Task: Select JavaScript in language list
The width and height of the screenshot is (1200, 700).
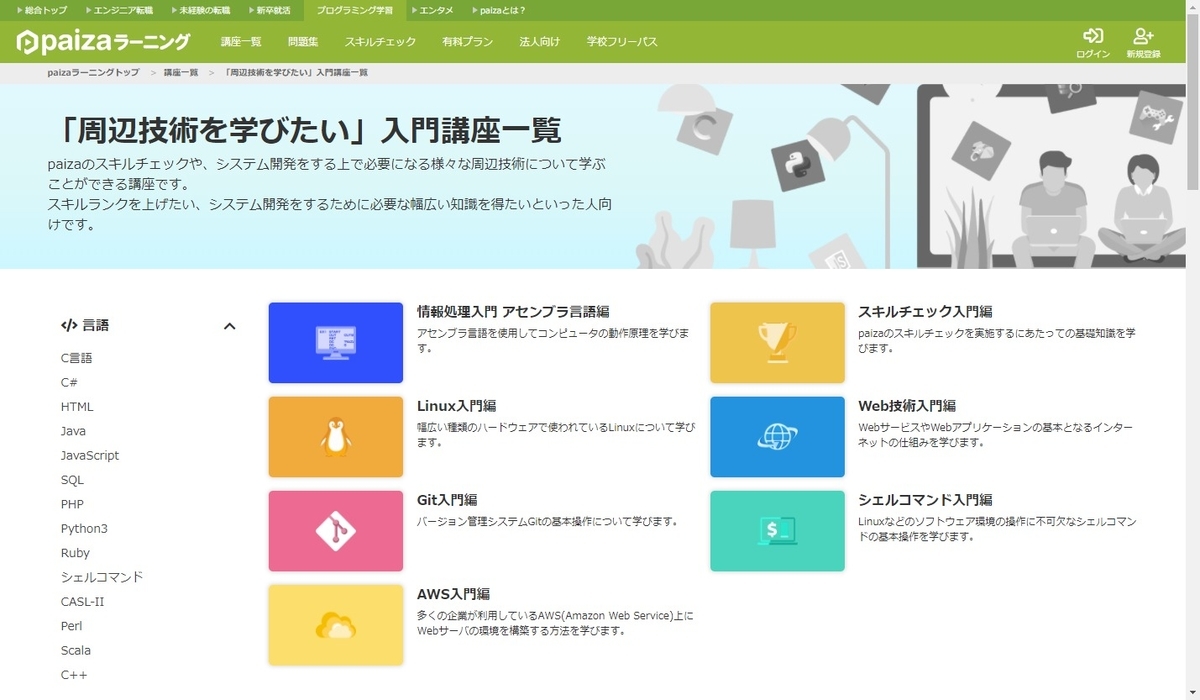Action: [90, 455]
